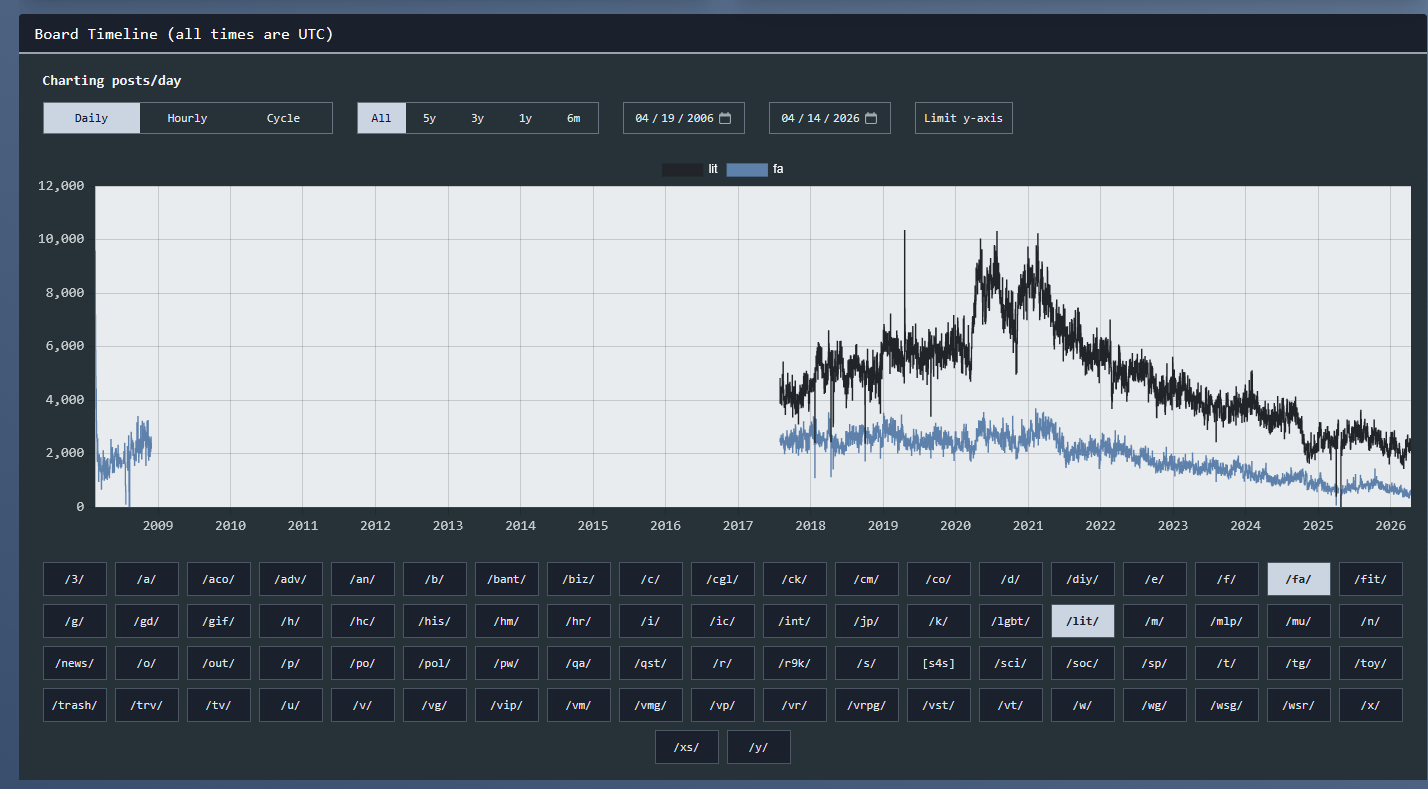The image size is (1428, 789).
Task: Deselect the /fa/ board button
Action: (x=1299, y=579)
